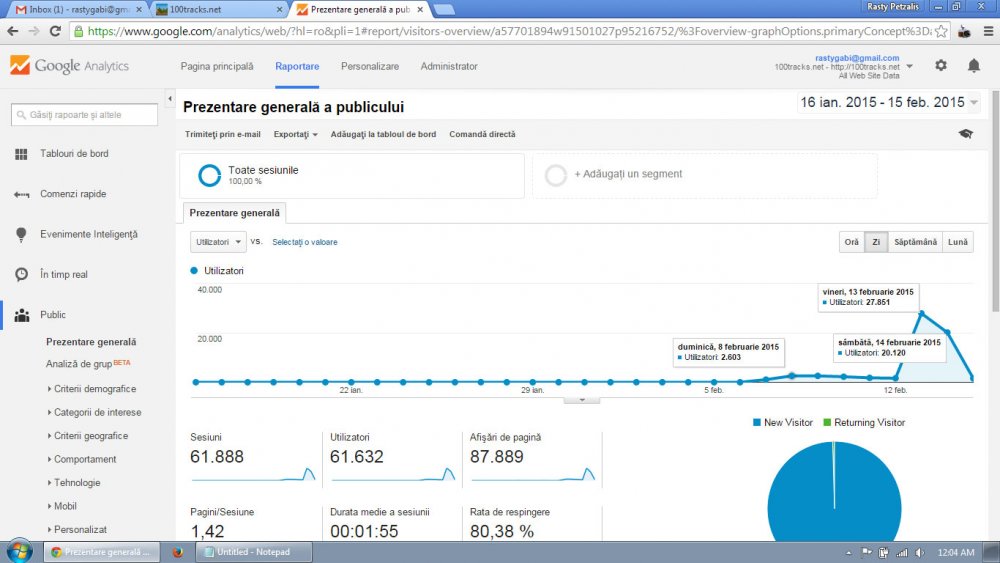Open the account selector dropdown arrow
1000x563 pixels.
pyautogui.click(x=909, y=66)
